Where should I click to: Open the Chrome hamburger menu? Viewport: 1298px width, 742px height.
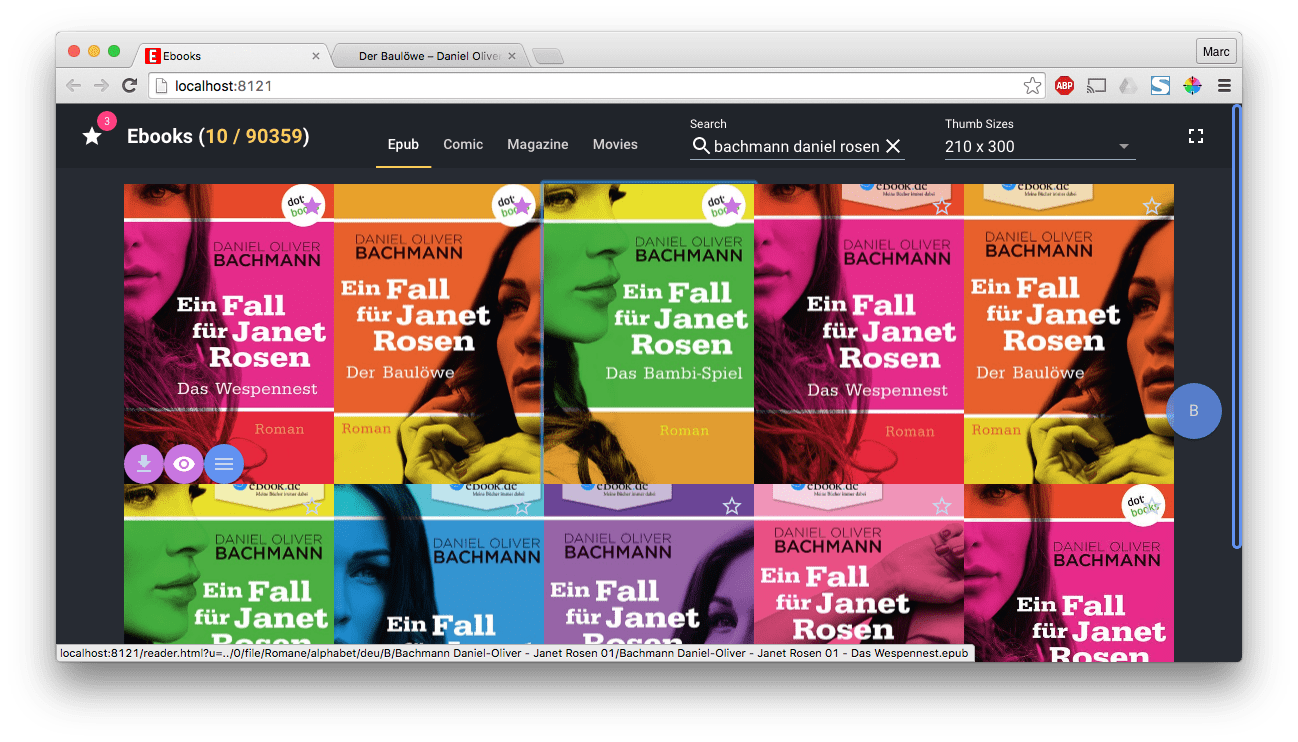pos(1224,86)
